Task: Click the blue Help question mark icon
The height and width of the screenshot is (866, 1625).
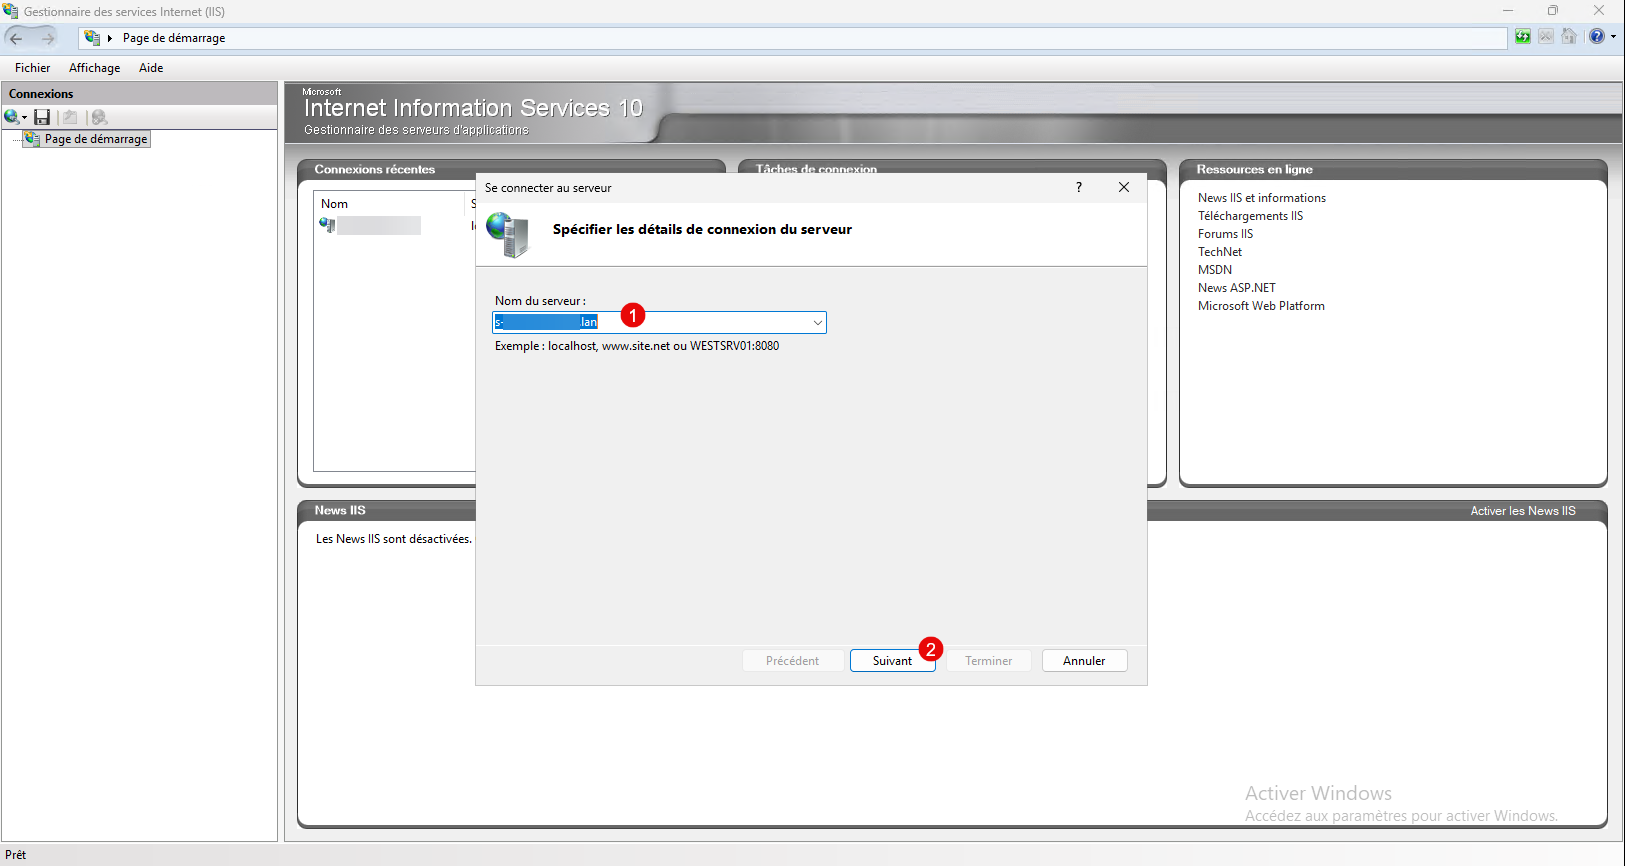Action: [x=1596, y=37]
